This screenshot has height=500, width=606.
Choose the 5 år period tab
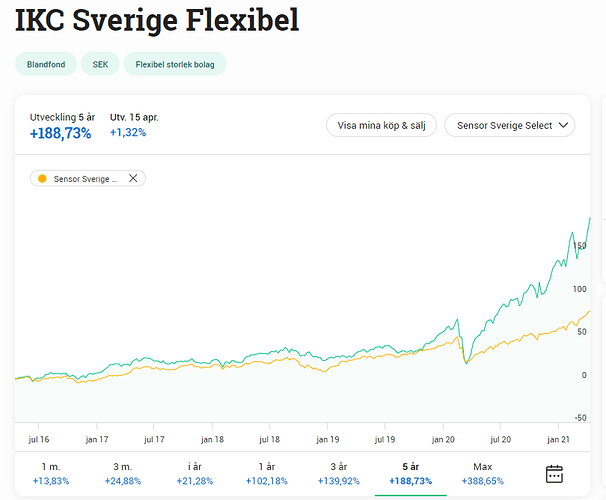(x=410, y=474)
